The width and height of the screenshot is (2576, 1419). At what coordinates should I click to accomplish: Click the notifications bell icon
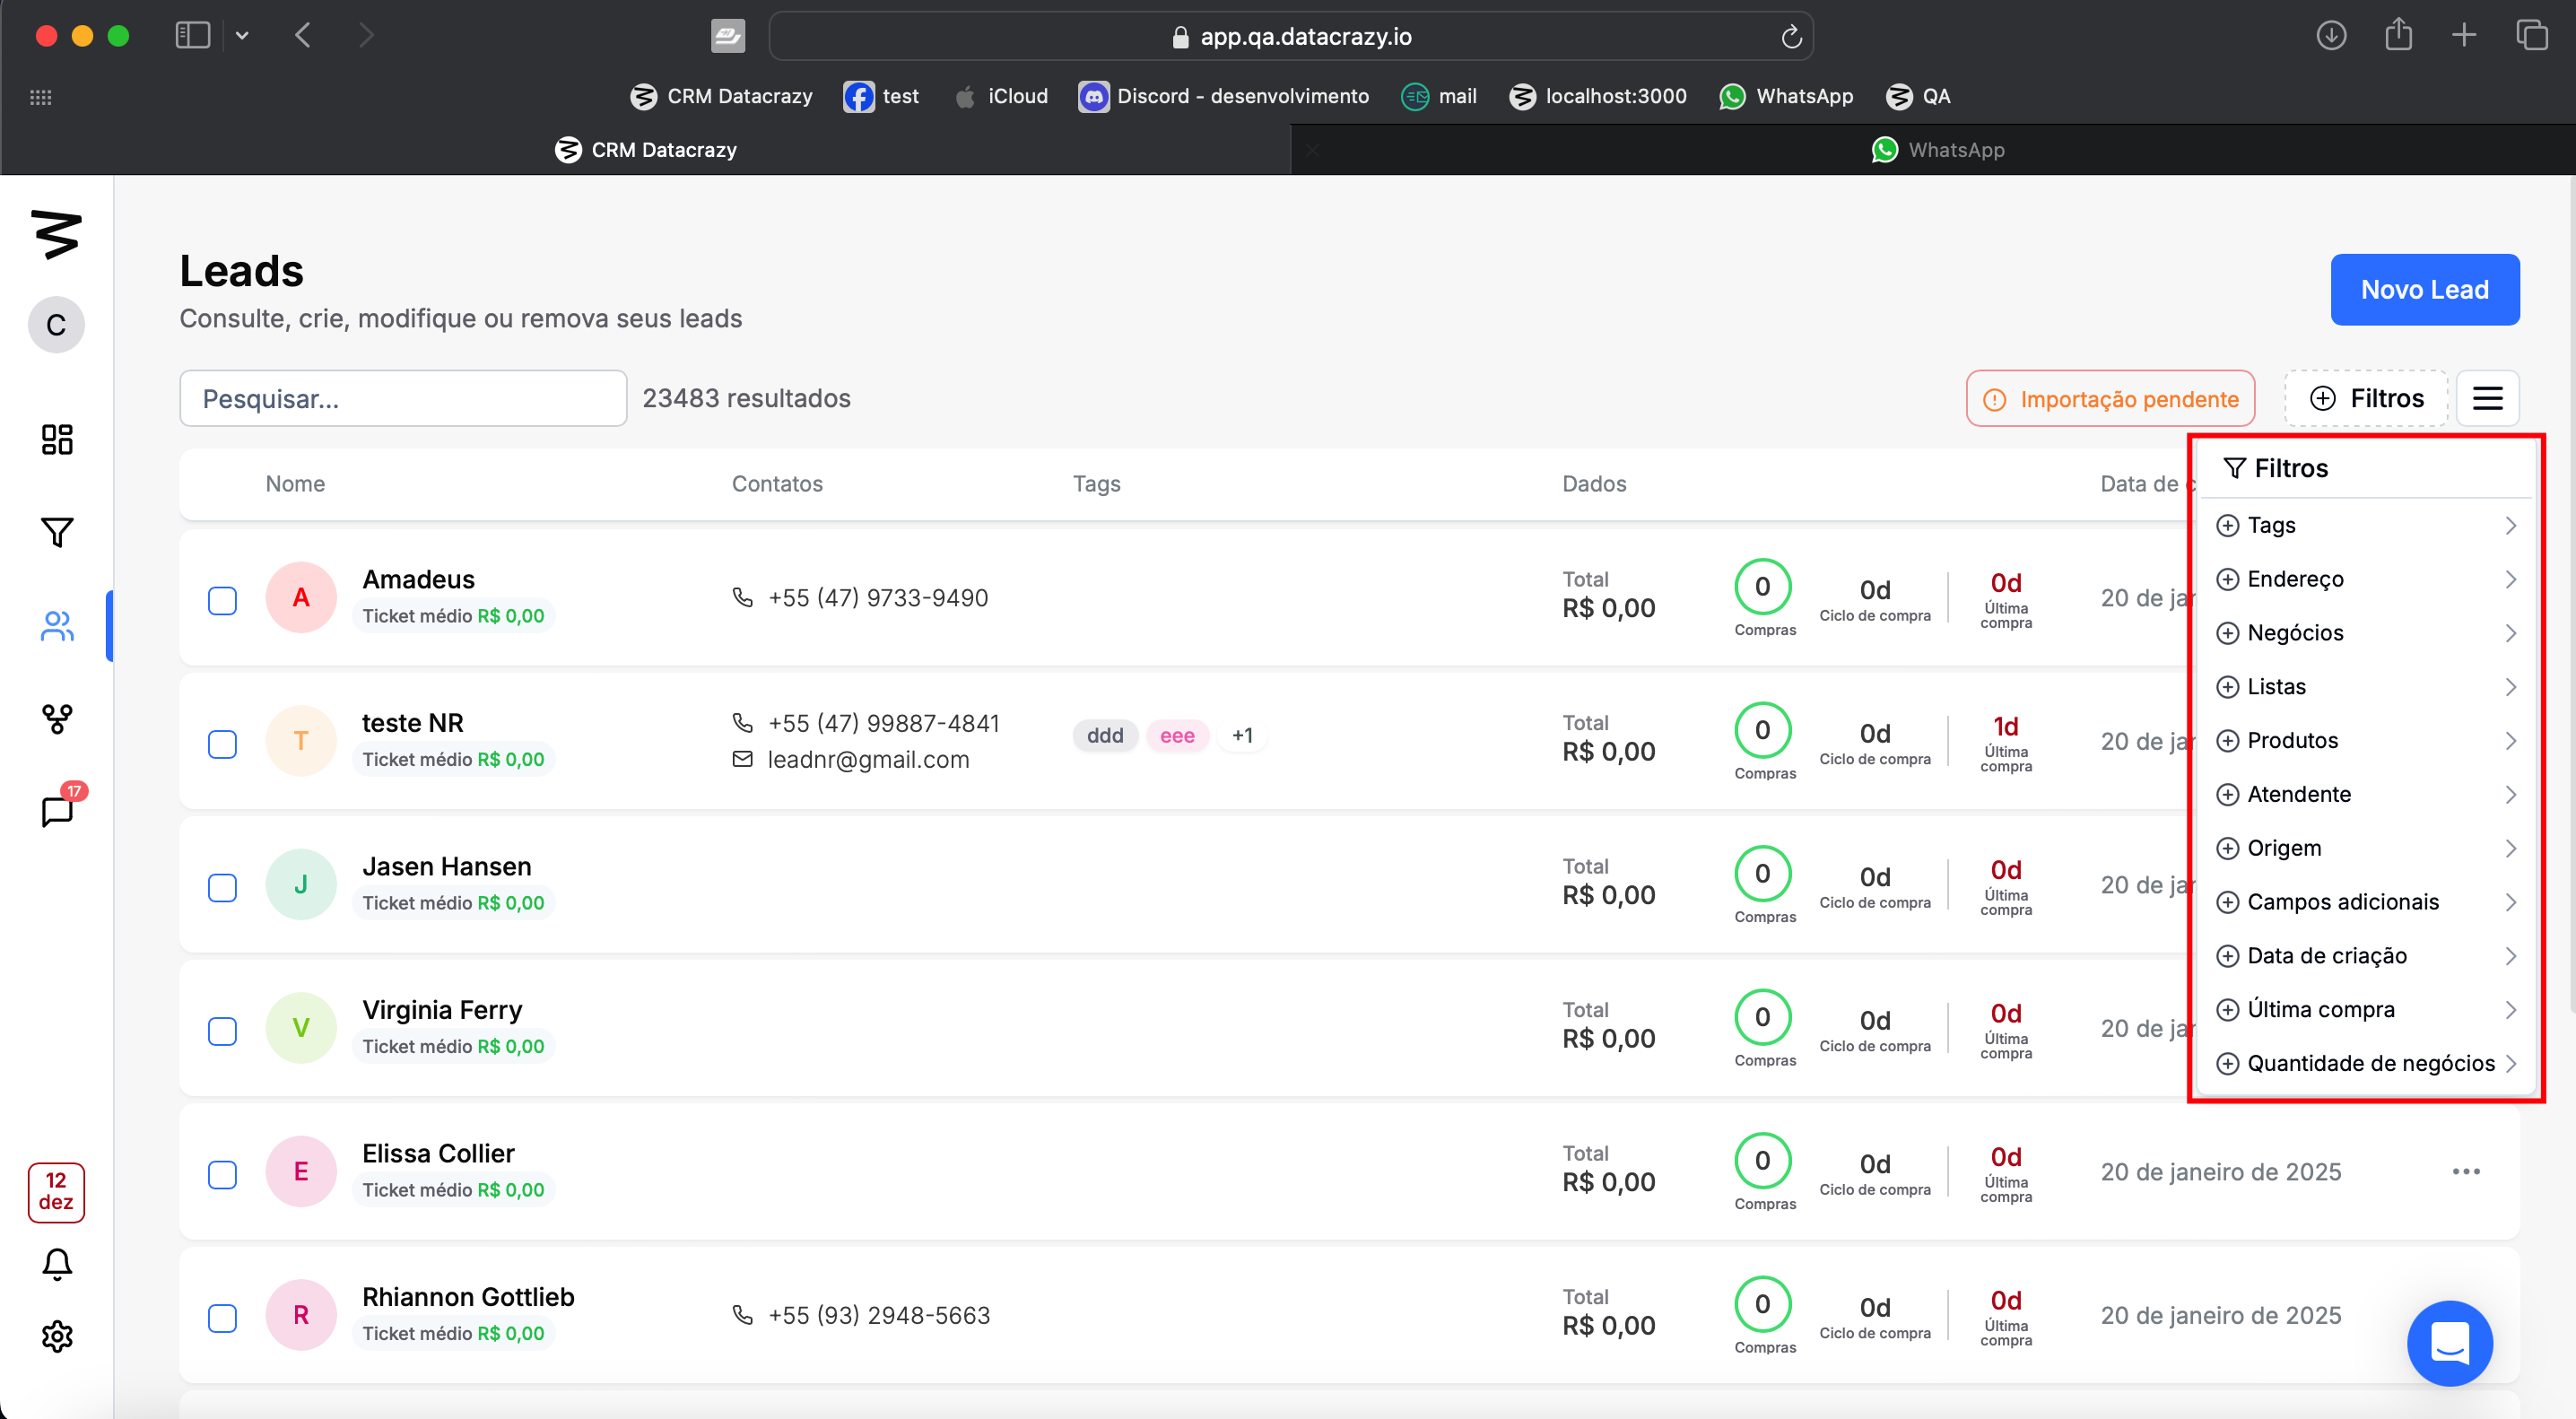tap(57, 1264)
